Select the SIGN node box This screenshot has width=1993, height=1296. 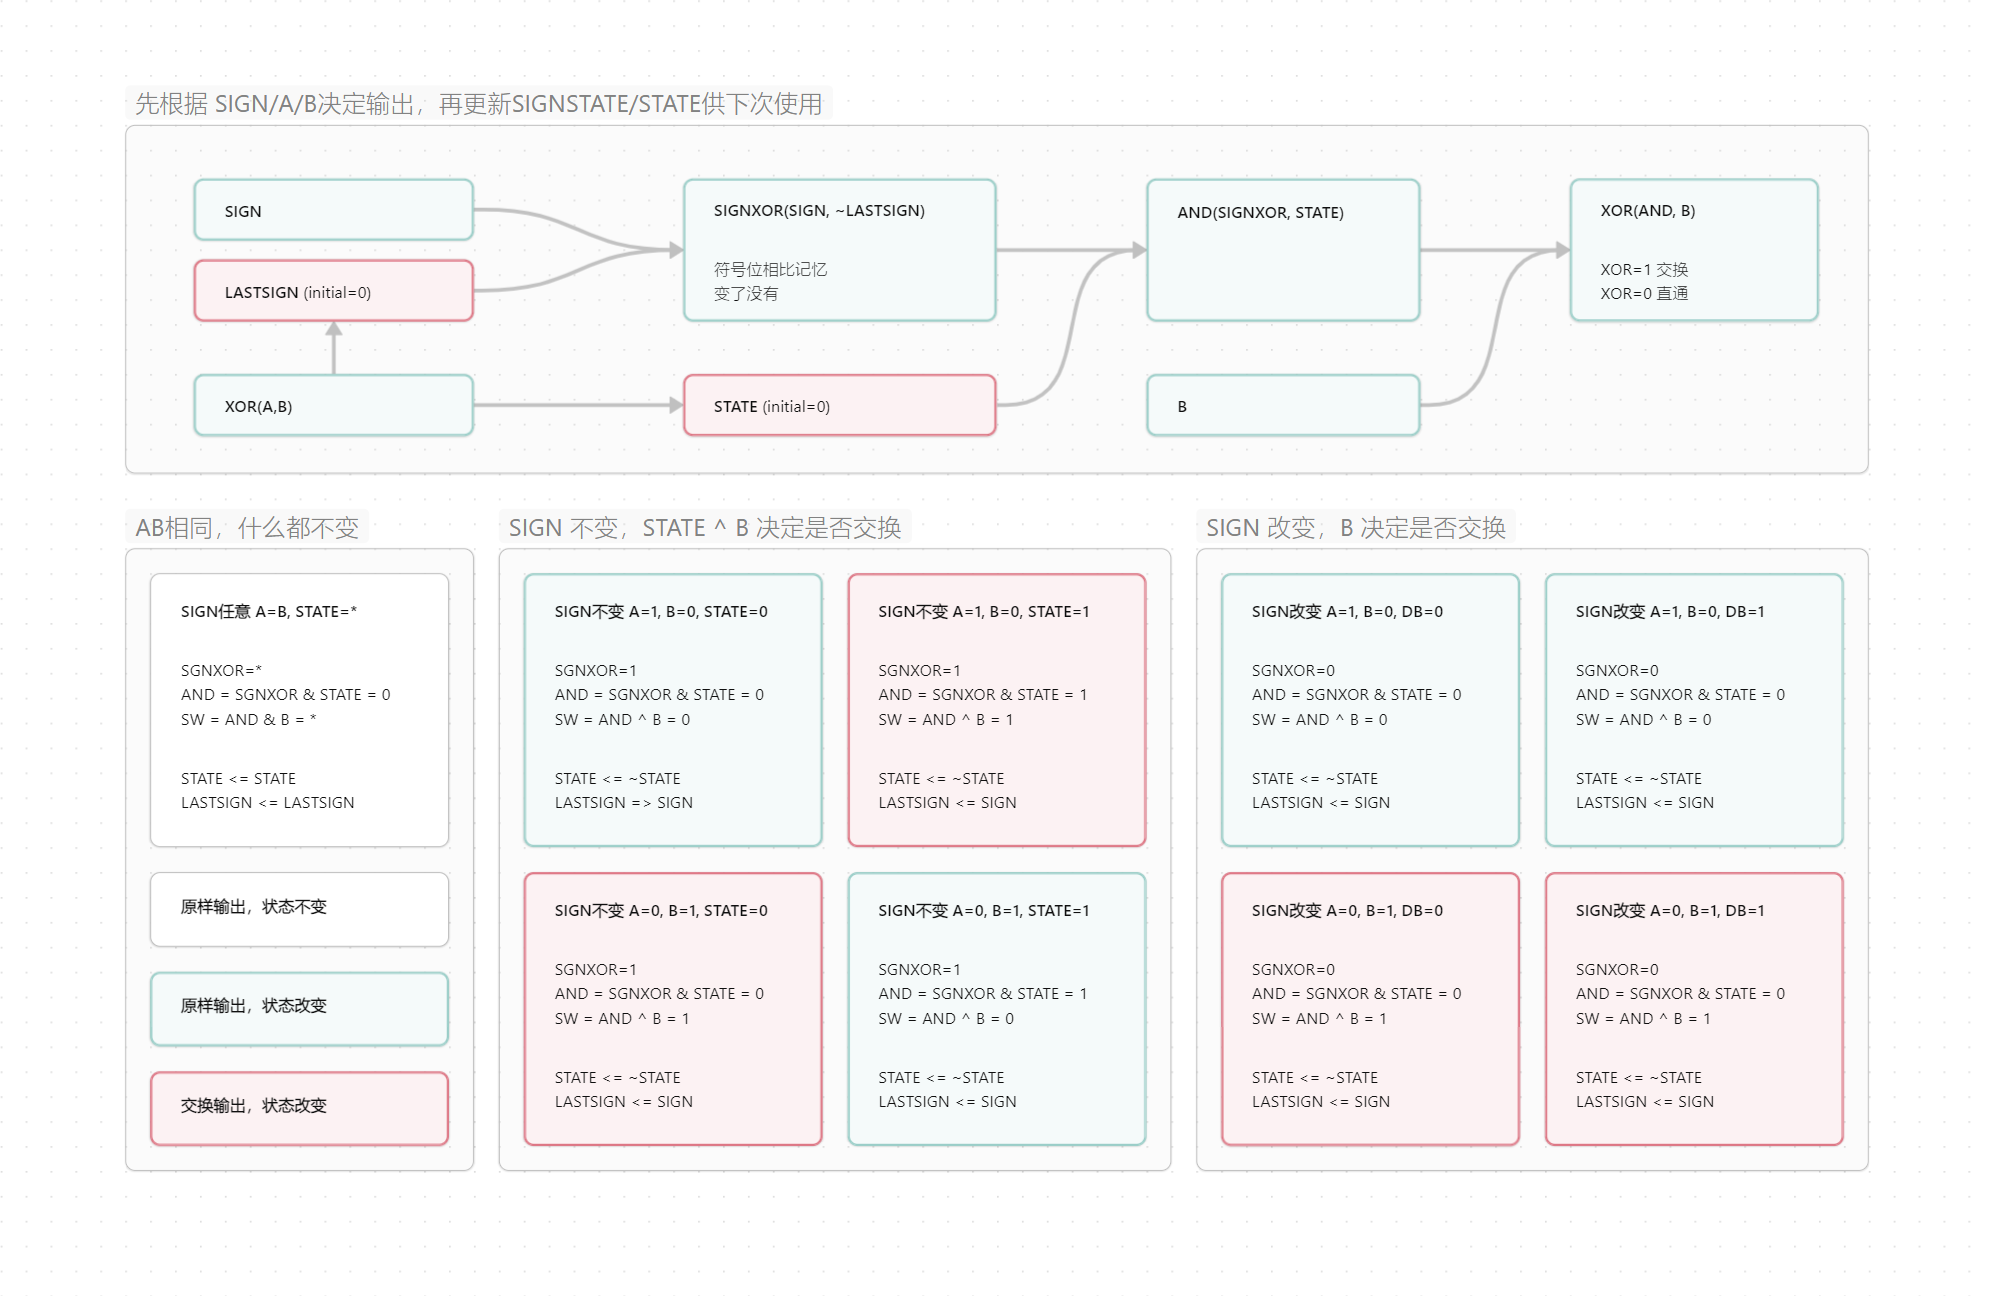click(333, 210)
